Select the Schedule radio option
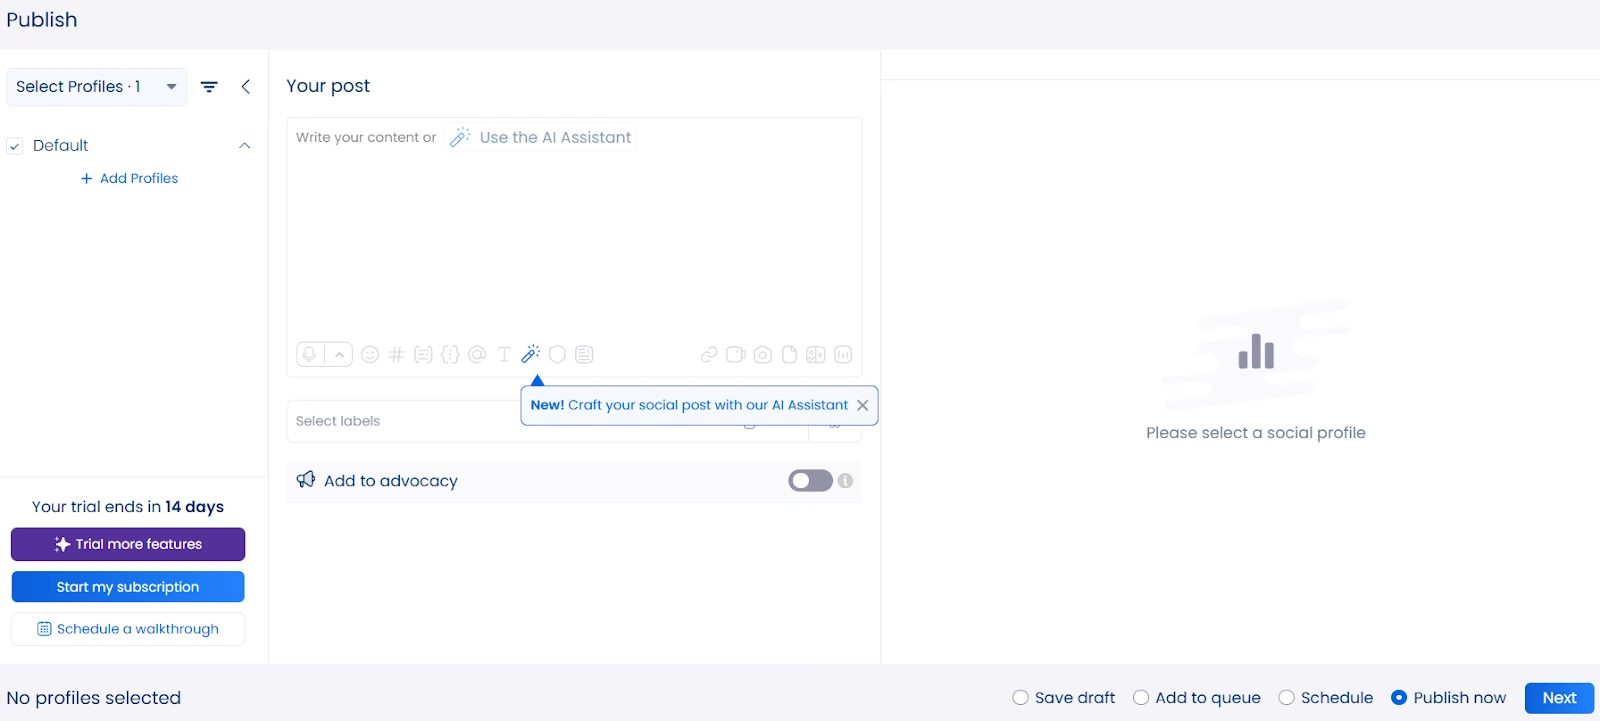This screenshot has height=721, width=1600. coord(1287,698)
